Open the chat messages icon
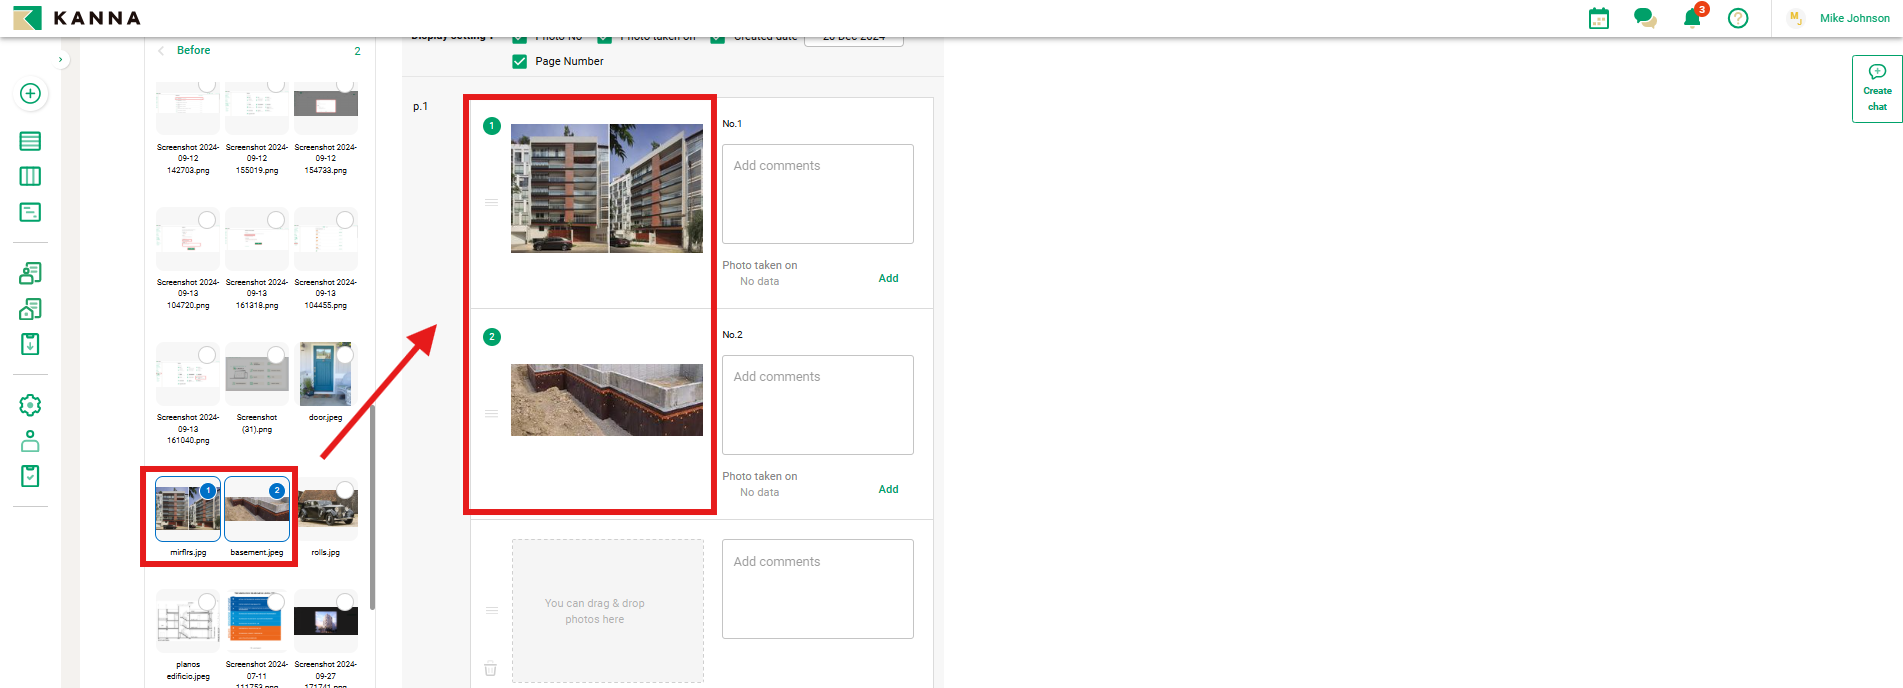The width and height of the screenshot is (1903, 688). [x=1644, y=18]
